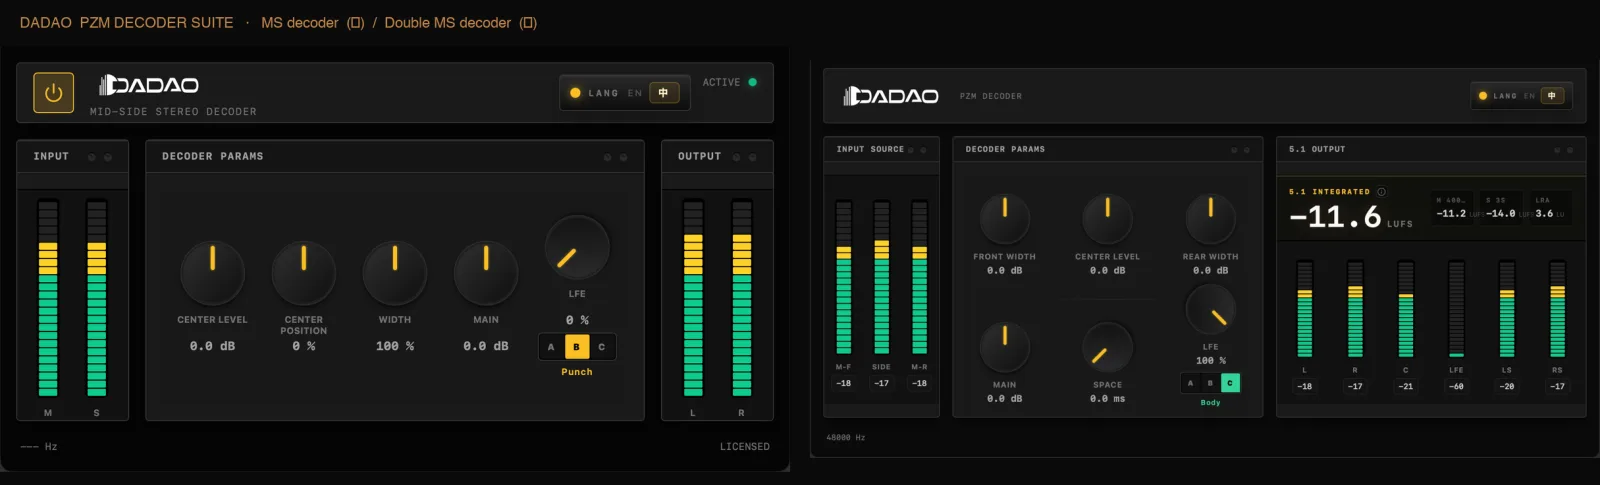Click the LFE knob in MS decoder
Image resolution: width=1600 pixels, height=485 pixels.
point(577,247)
